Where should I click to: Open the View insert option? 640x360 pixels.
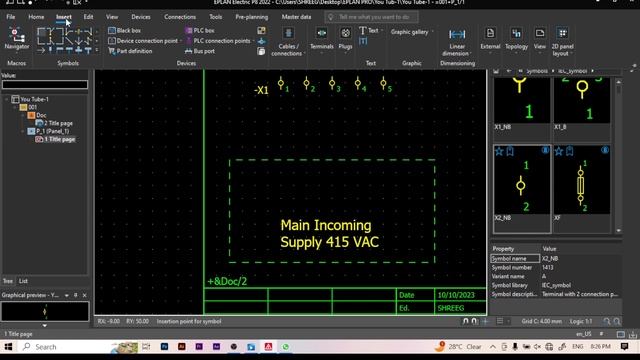pyautogui.click(x=540, y=39)
